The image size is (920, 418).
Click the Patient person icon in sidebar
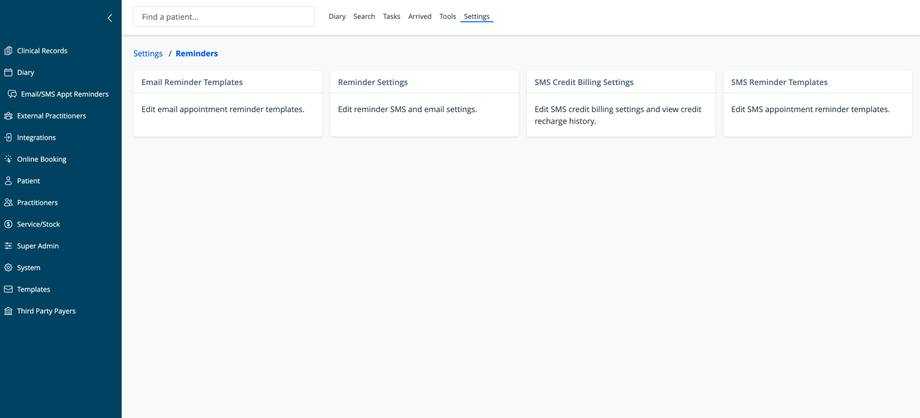8,181
